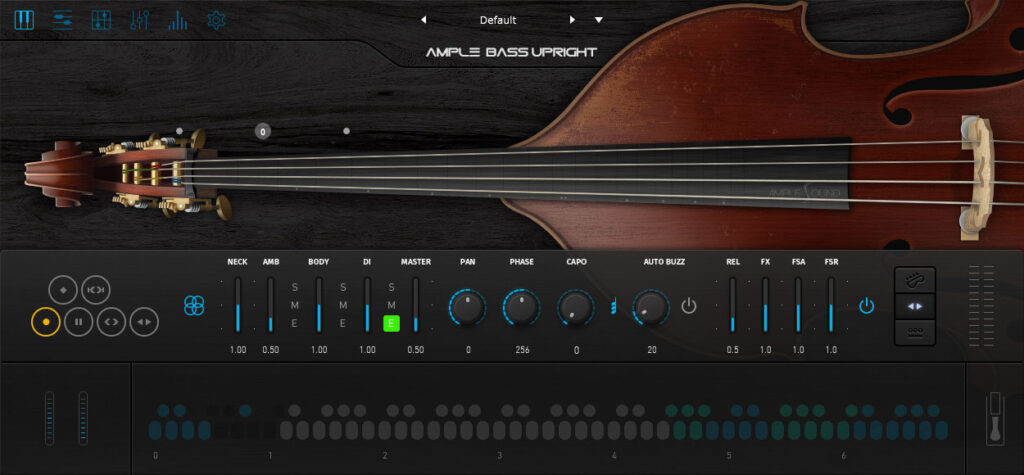Adjust the AMB volume fader
Image resolution: width=1024 pixels, height=475 pixels.
270,305
